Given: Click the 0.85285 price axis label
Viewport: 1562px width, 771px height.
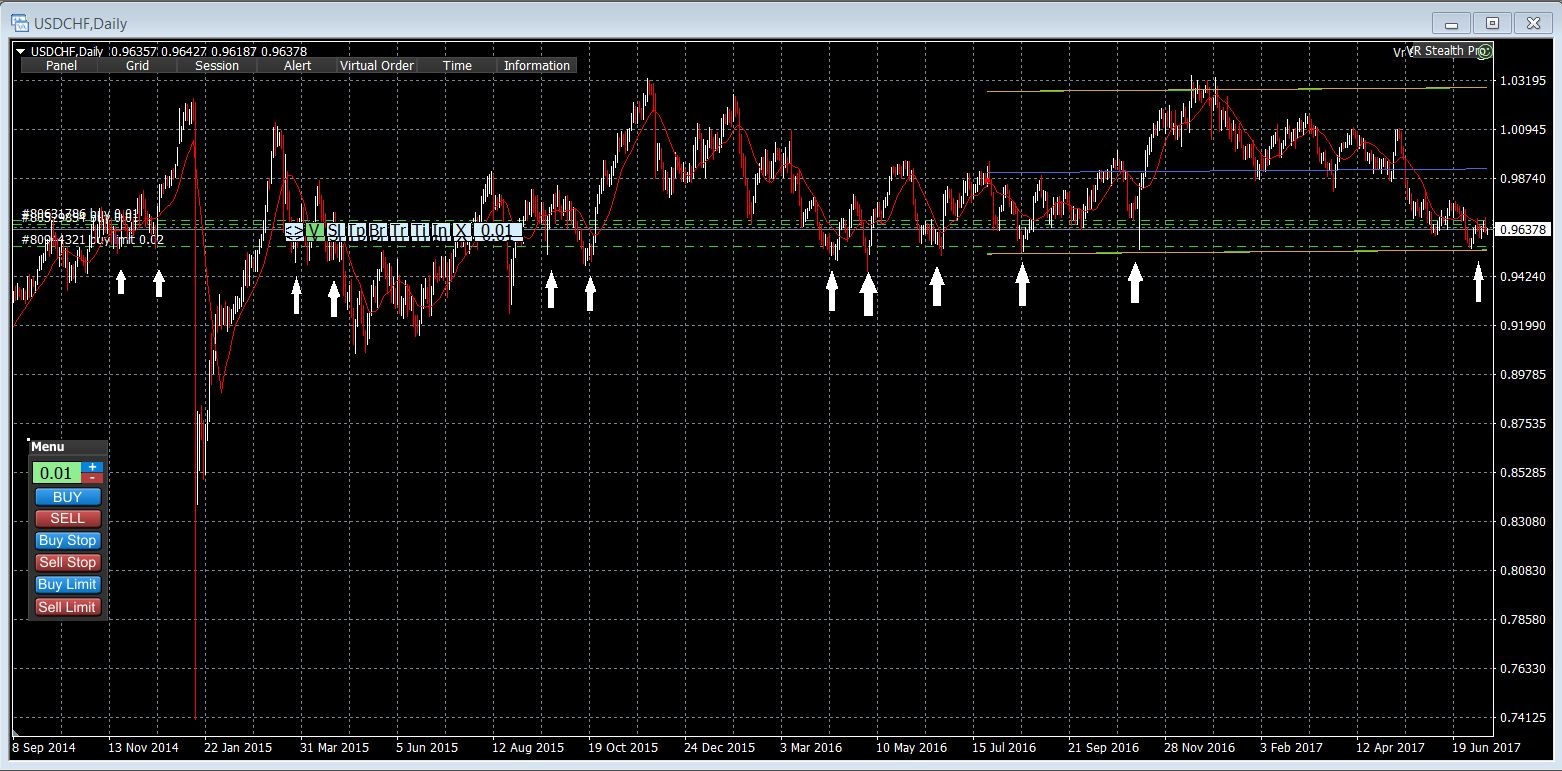Looking at the screenshot, I should [x=1524, y=472].
